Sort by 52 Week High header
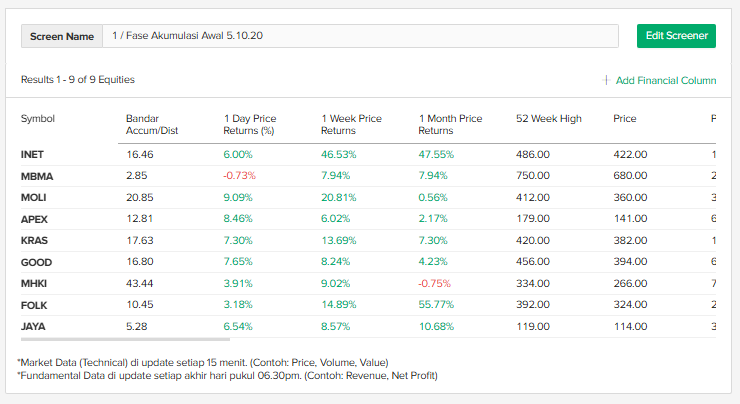This screenshot has height=404, width=740. pos(548,119)
